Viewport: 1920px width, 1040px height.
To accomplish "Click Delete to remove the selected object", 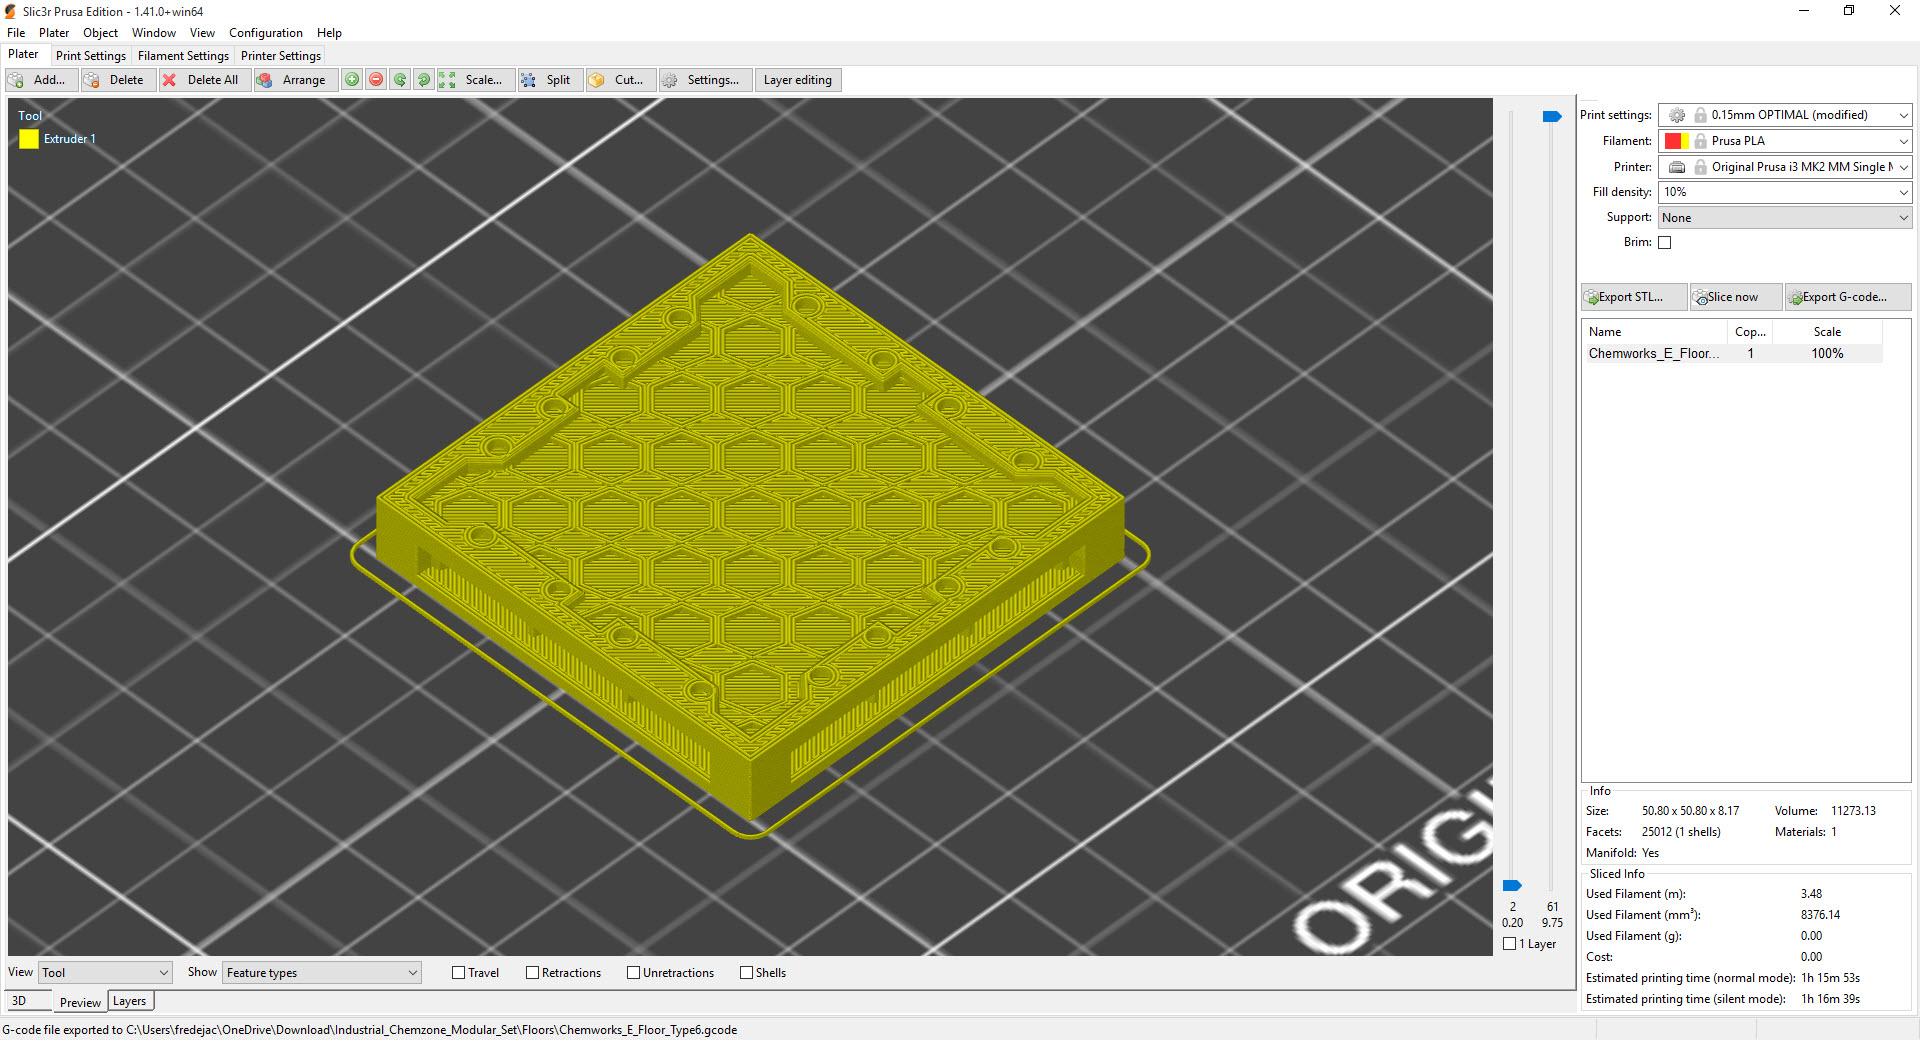I will click(118, 80).
